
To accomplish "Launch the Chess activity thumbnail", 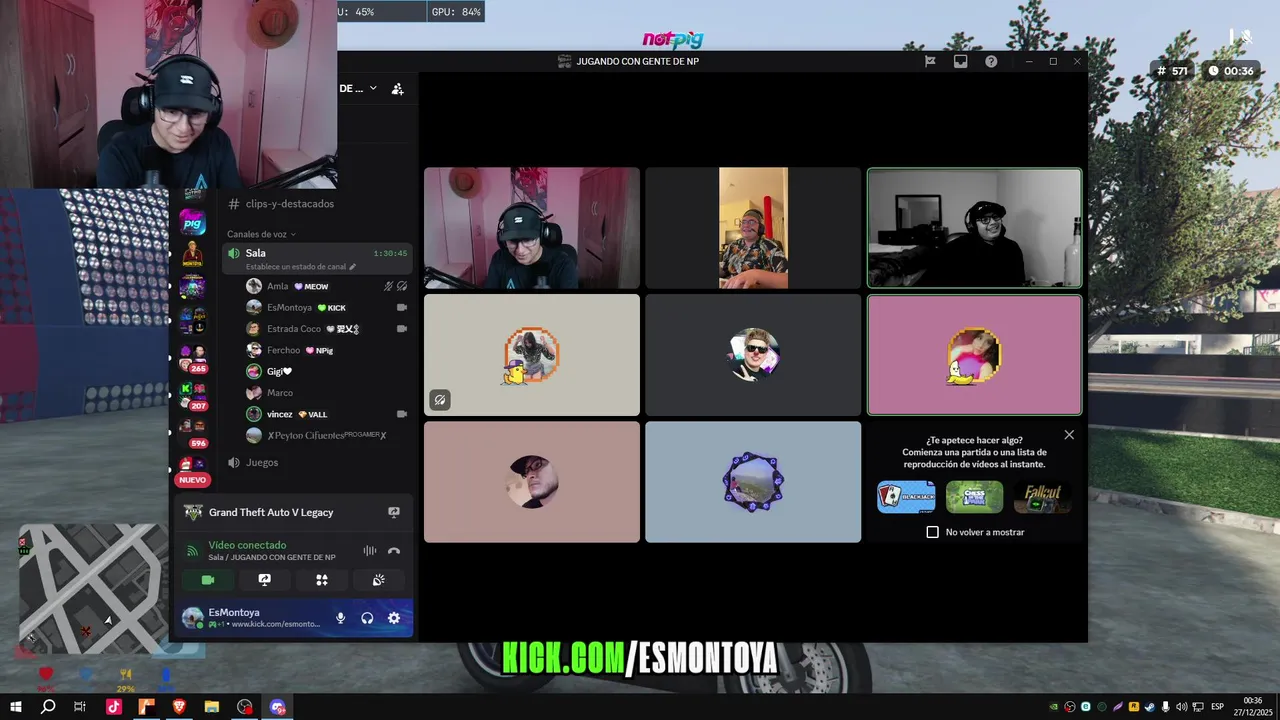I will point(974,497).
